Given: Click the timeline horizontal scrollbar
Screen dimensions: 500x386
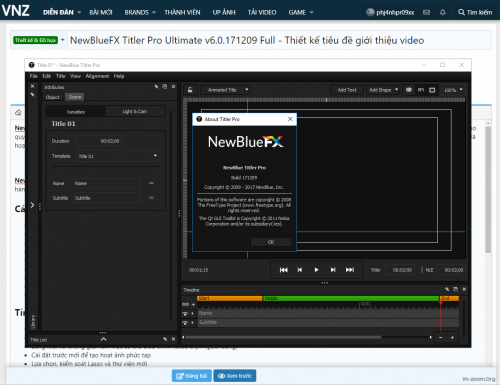Looking at the screenshot, I should (x=283, y=337).
